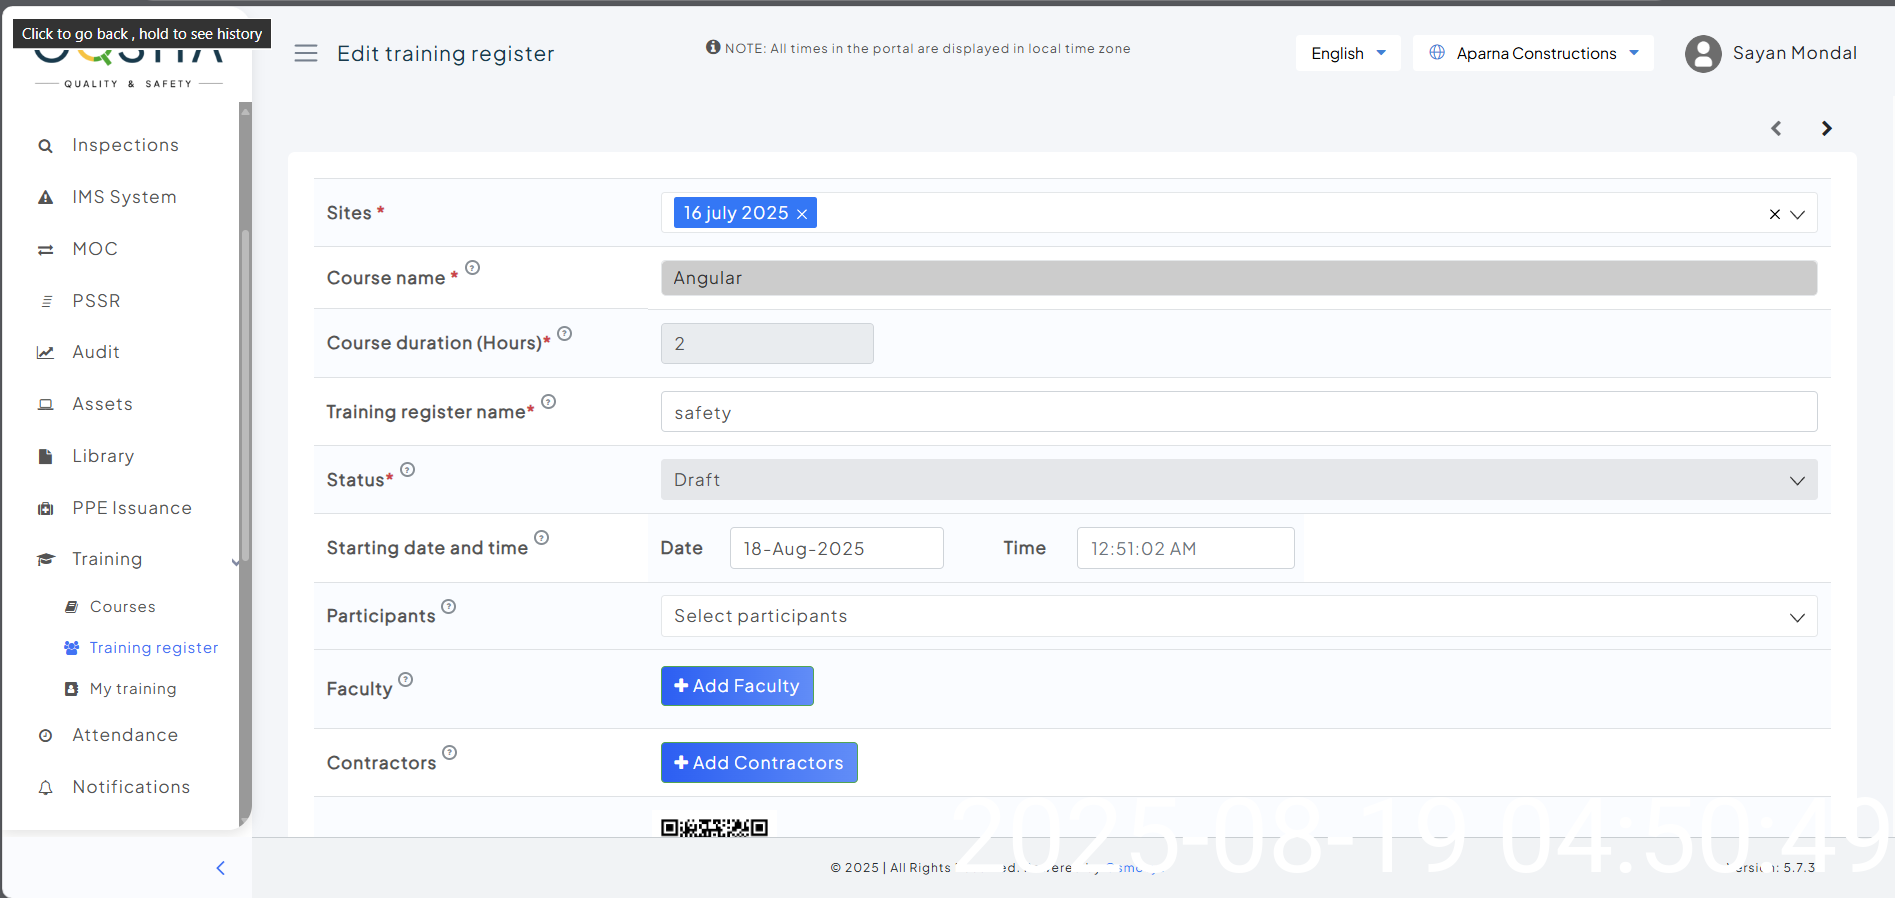Open Inspections in the sidebar
Viewport: 1895px width, 898px height.
(x=125, y=145)
